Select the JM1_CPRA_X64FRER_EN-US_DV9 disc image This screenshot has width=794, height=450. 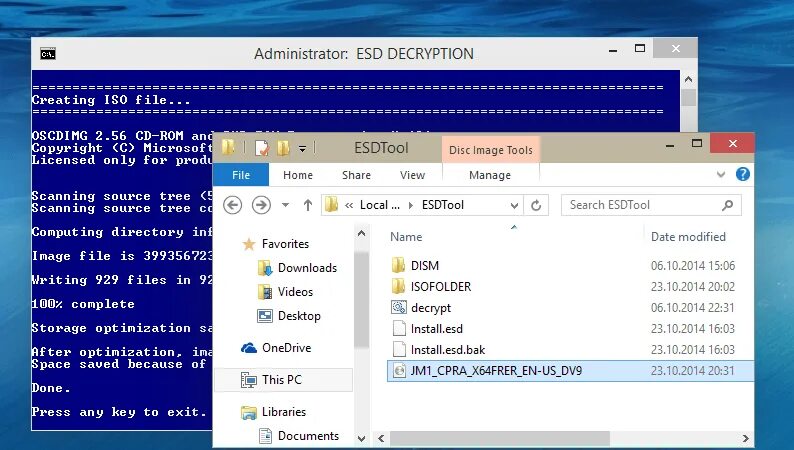tap(496, 371)
